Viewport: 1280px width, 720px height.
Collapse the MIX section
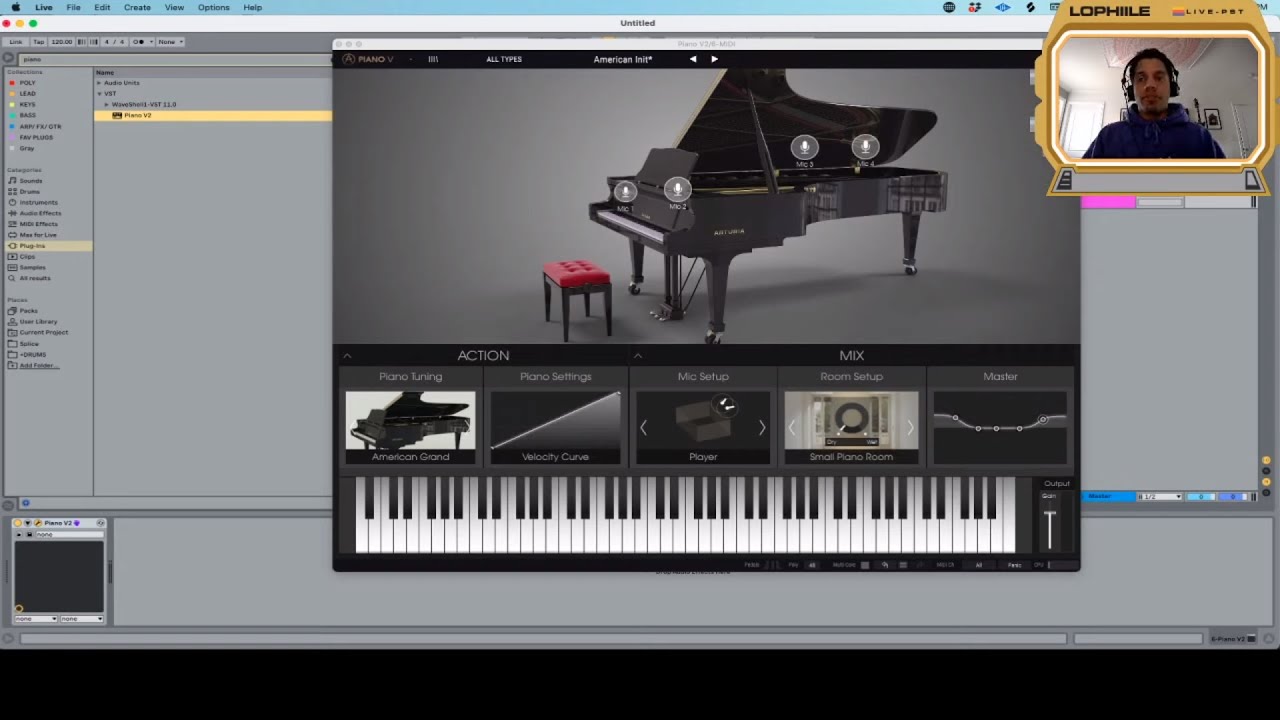click(x=637, y=356)
